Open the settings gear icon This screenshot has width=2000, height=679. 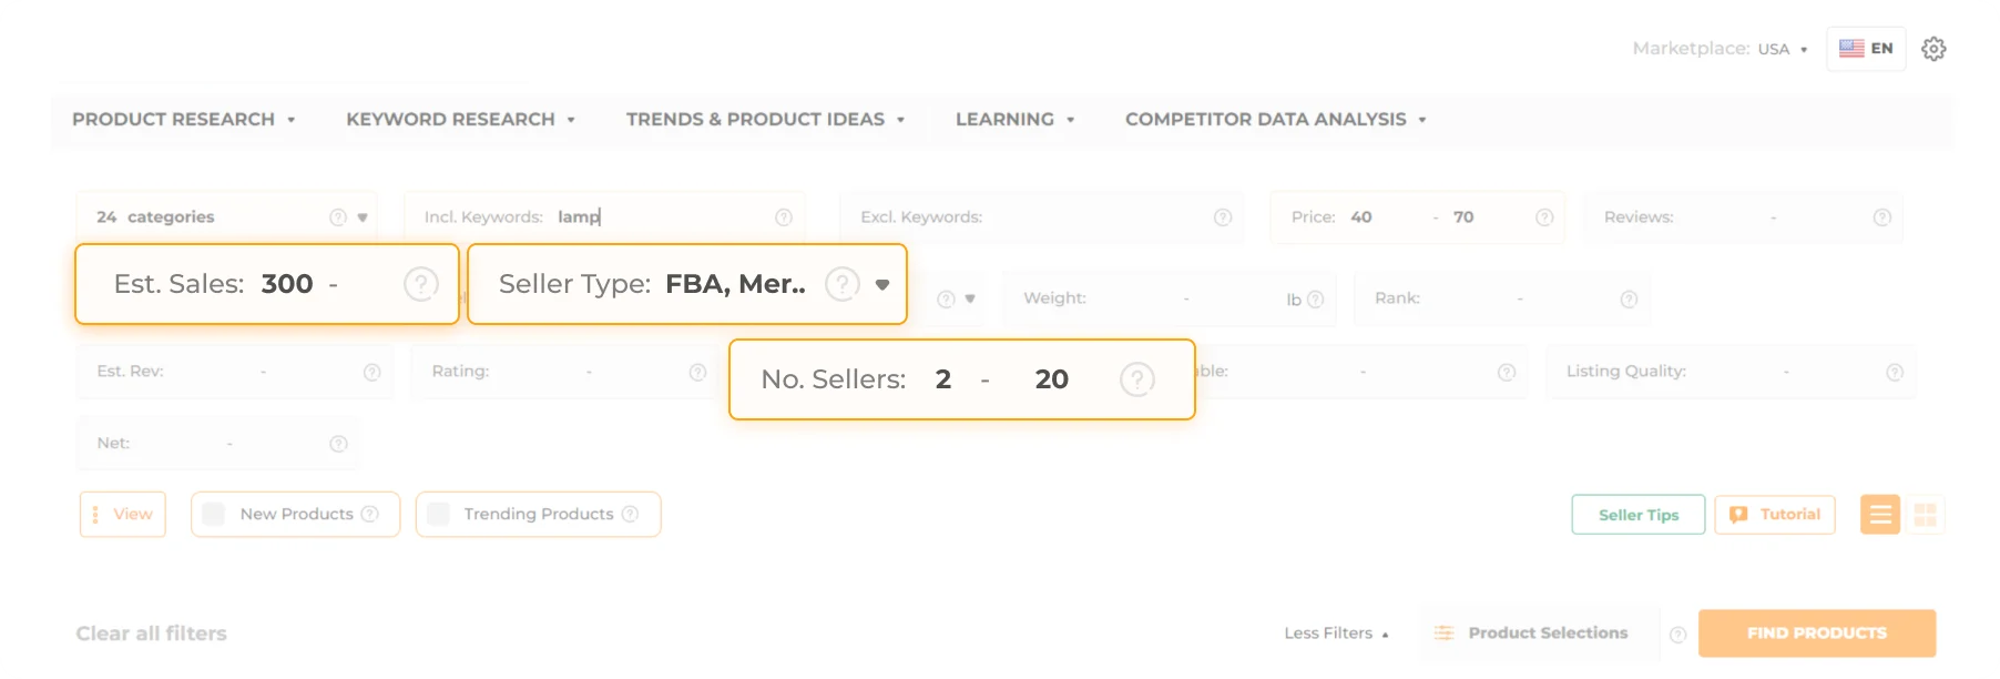pyautogui.click(x=1933, y=49)
